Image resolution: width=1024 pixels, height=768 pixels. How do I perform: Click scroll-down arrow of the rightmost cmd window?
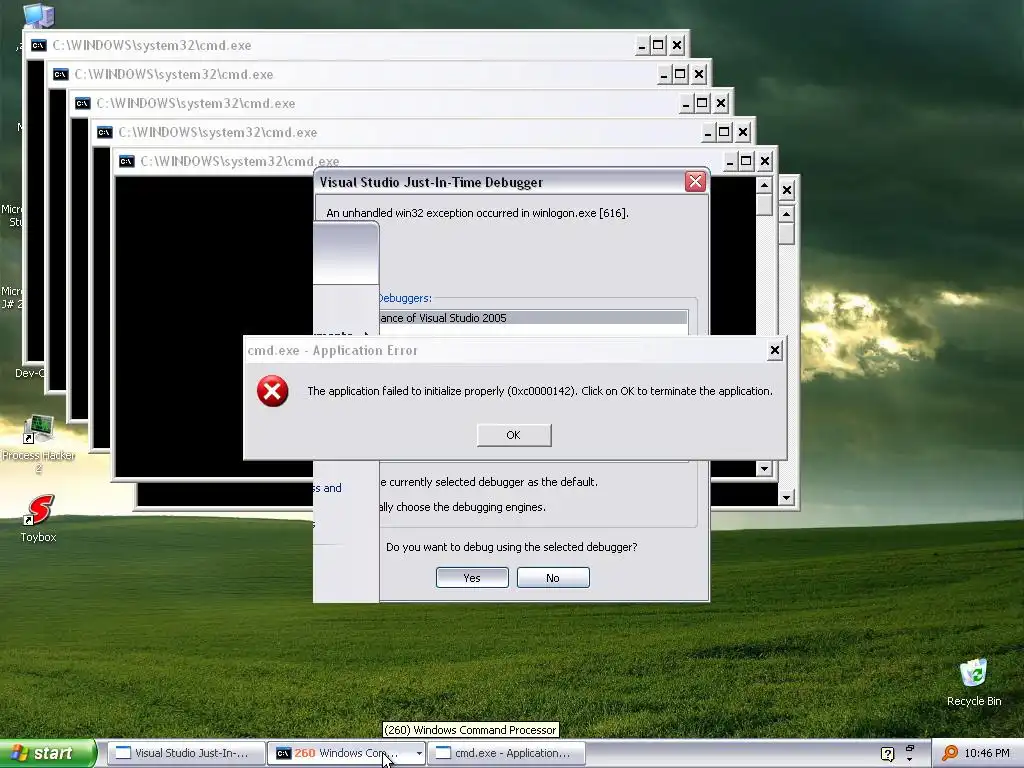pos(786,498)
